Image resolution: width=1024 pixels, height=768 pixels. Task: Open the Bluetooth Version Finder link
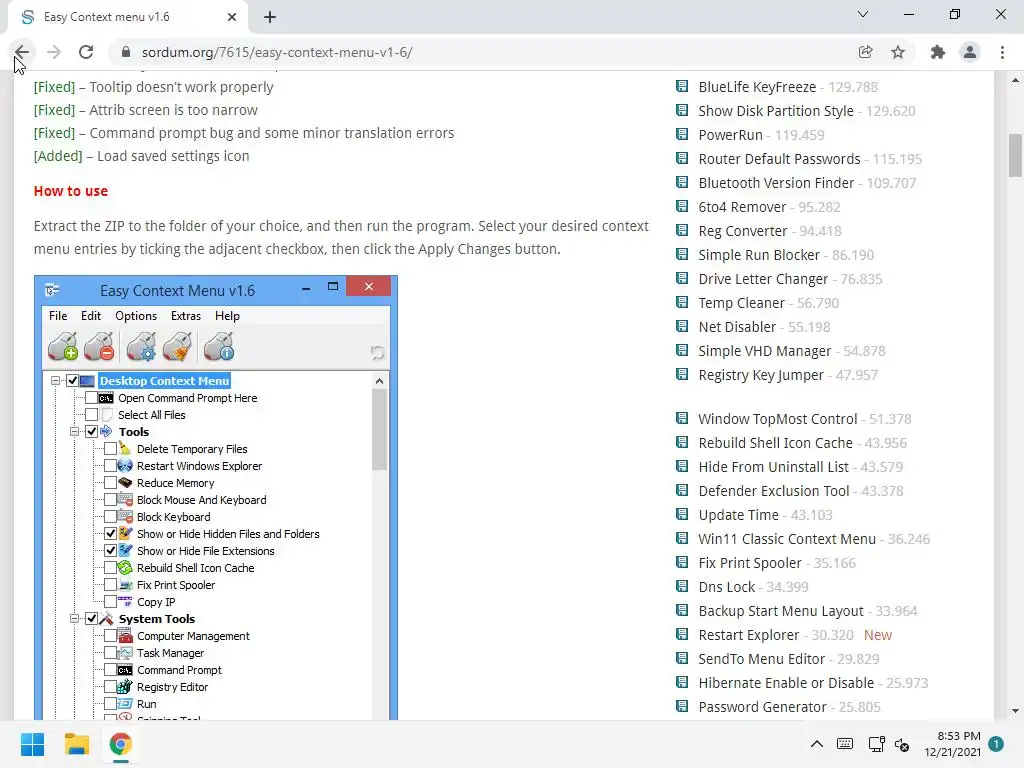point(776,183)
